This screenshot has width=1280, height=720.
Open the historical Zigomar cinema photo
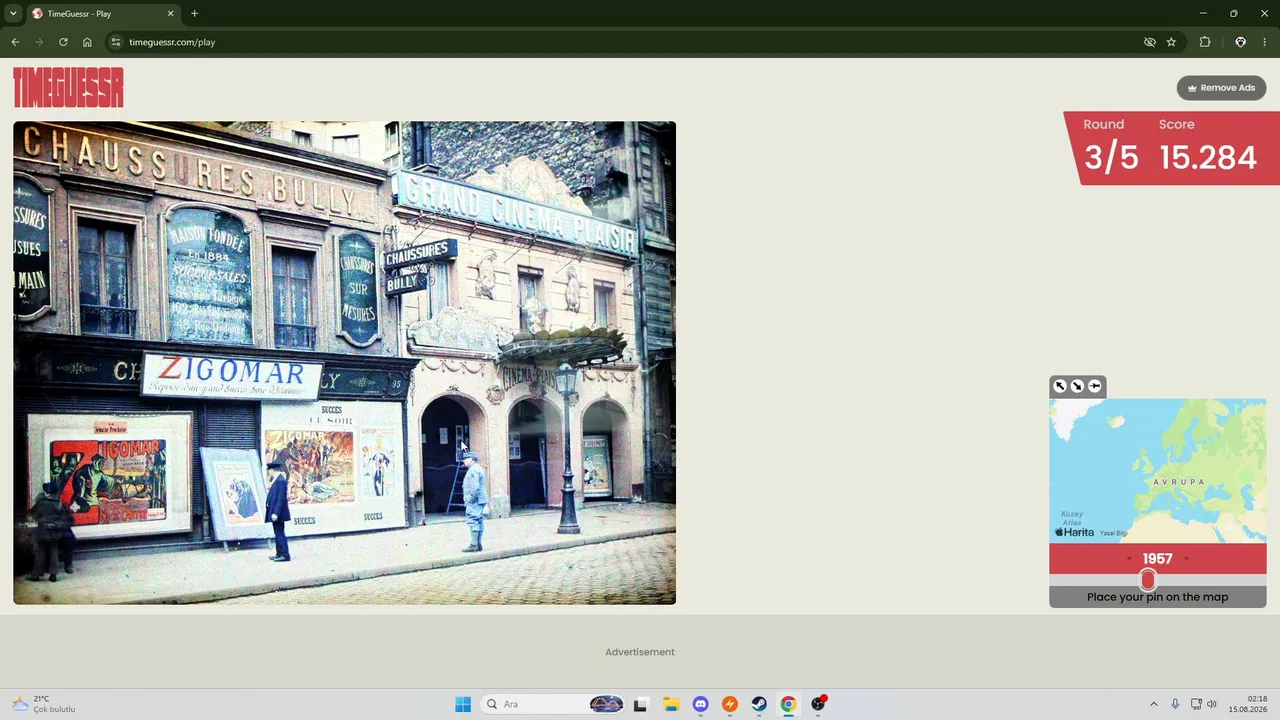pyautogui.click(x=344, y=363)
